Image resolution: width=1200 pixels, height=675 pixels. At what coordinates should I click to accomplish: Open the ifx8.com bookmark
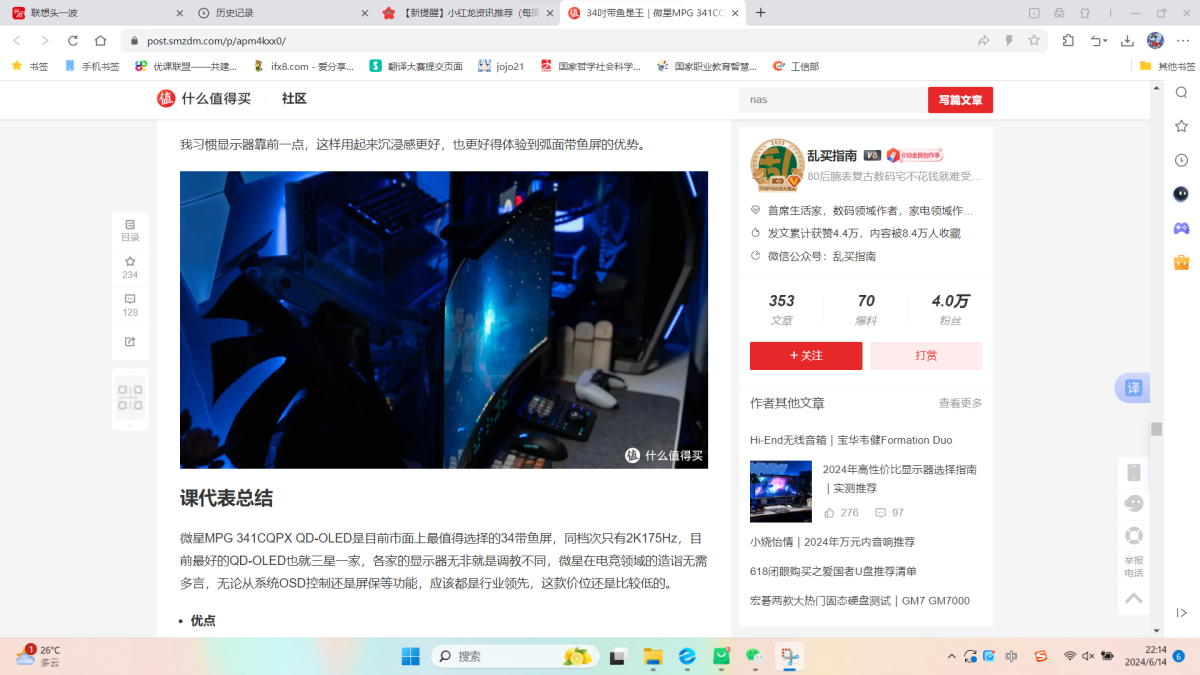click(304, 67)
